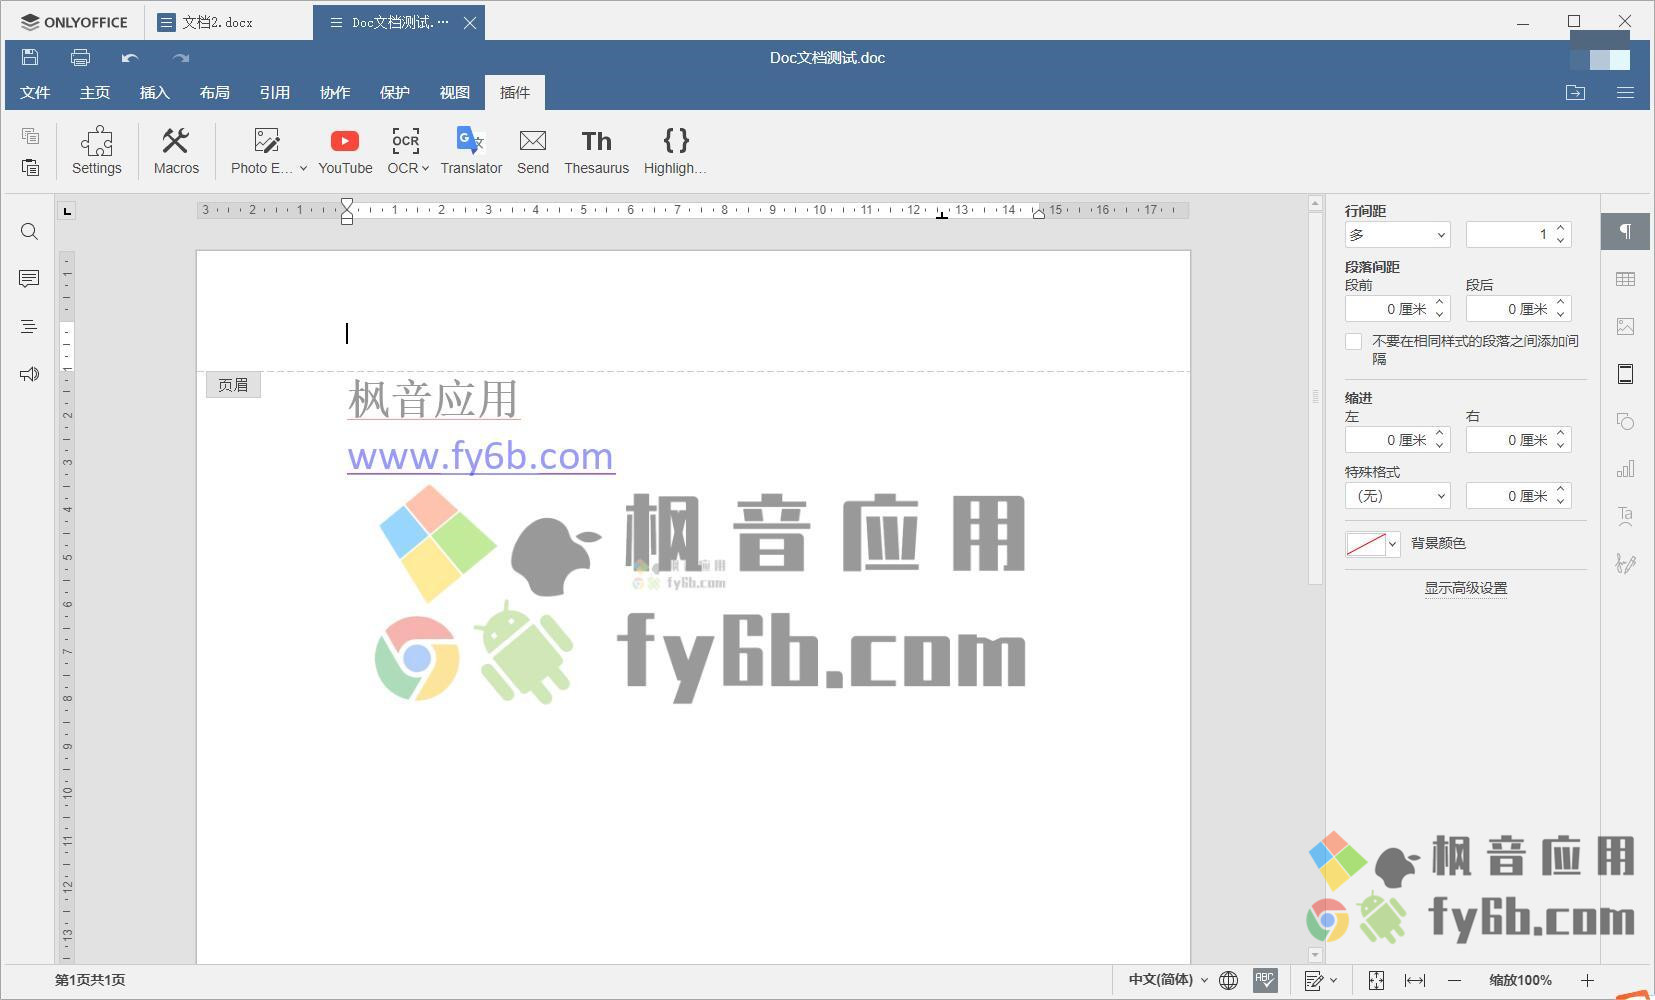This screenshot has height=1000, width=1655.
Task: Open the Highlight code plugin
Action: 675,151
